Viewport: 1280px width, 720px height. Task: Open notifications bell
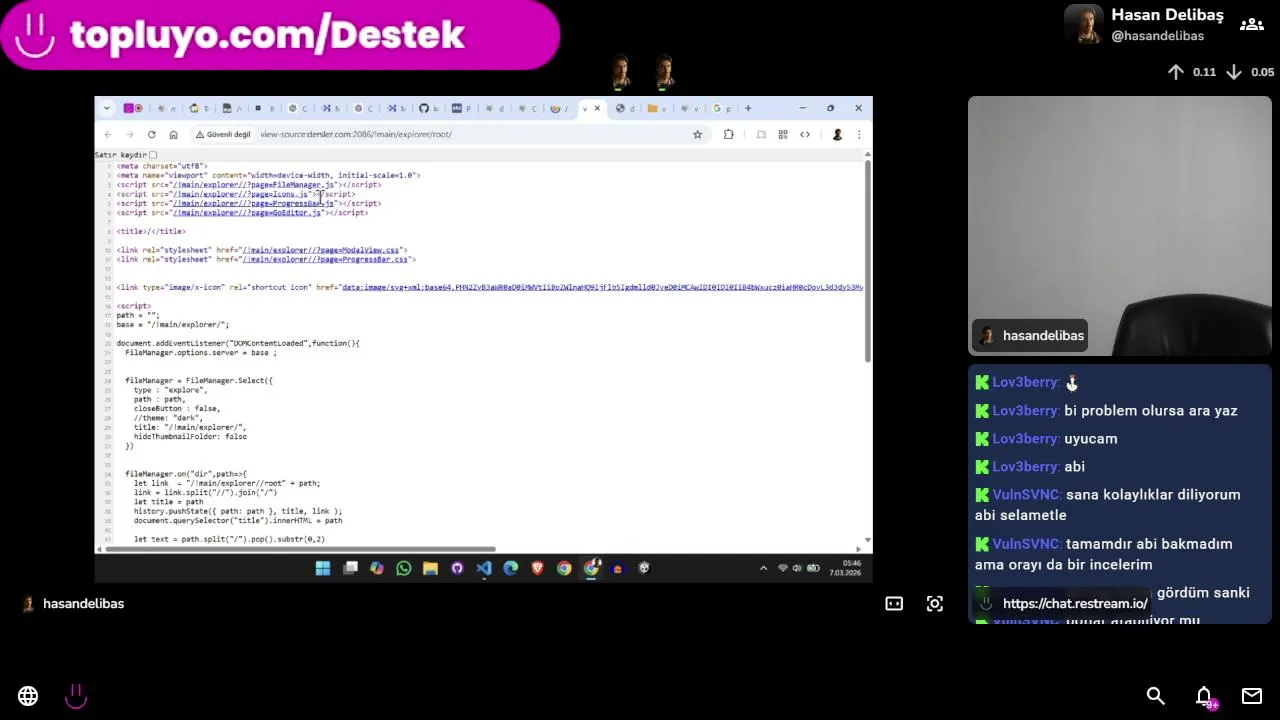click(x=1204, y=696)
